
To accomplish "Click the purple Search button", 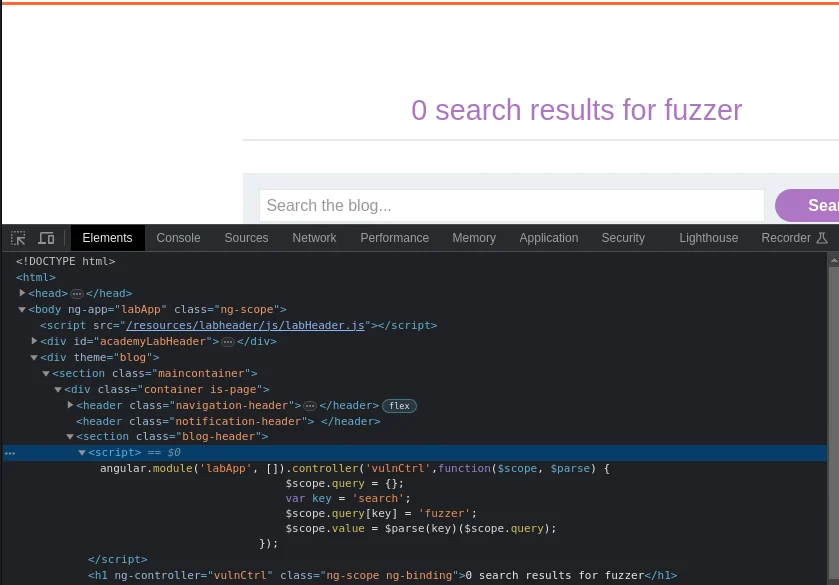I will (807, 206).
